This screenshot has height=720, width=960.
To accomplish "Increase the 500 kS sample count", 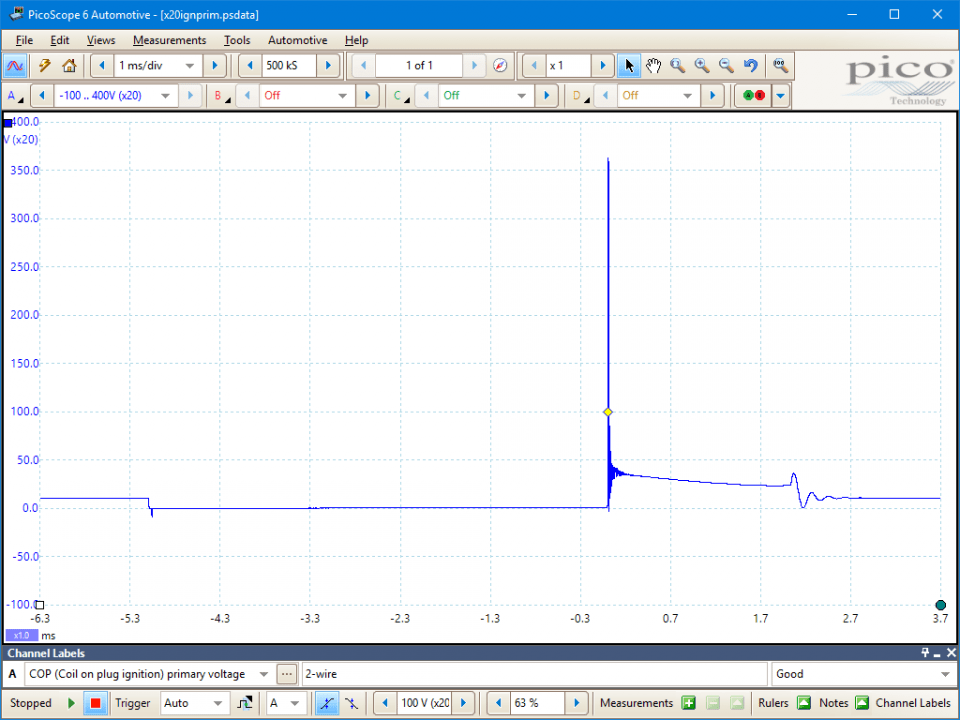I will point(328,66).
